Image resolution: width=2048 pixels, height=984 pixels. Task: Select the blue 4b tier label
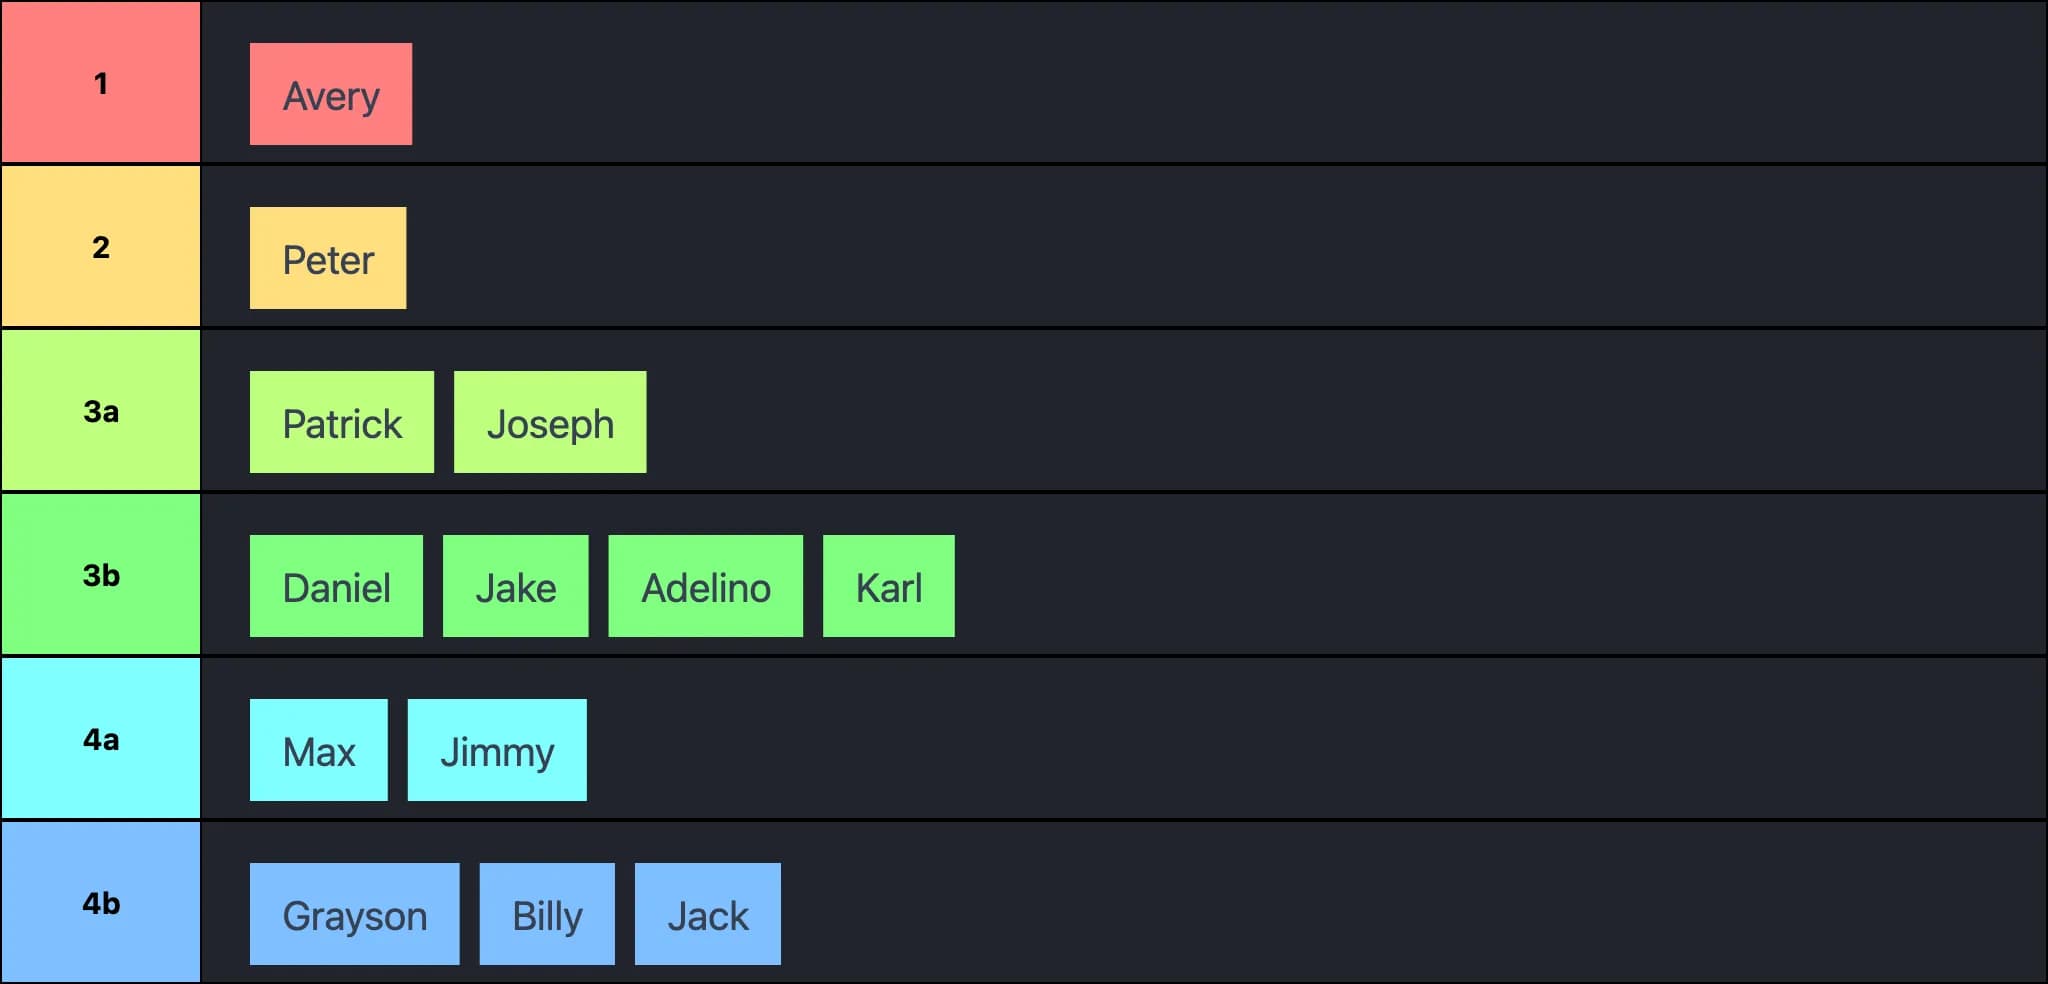pos(100,902)
